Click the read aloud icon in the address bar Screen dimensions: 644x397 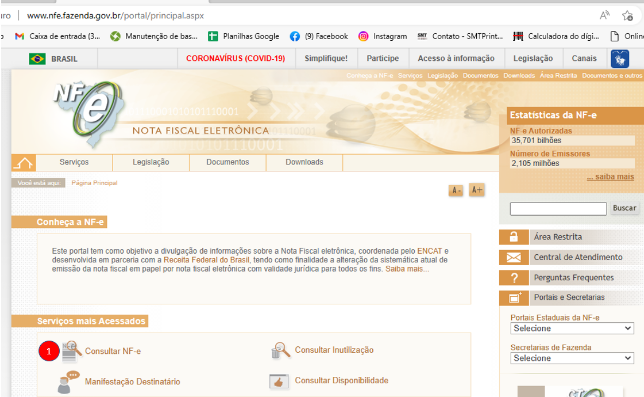604,16
